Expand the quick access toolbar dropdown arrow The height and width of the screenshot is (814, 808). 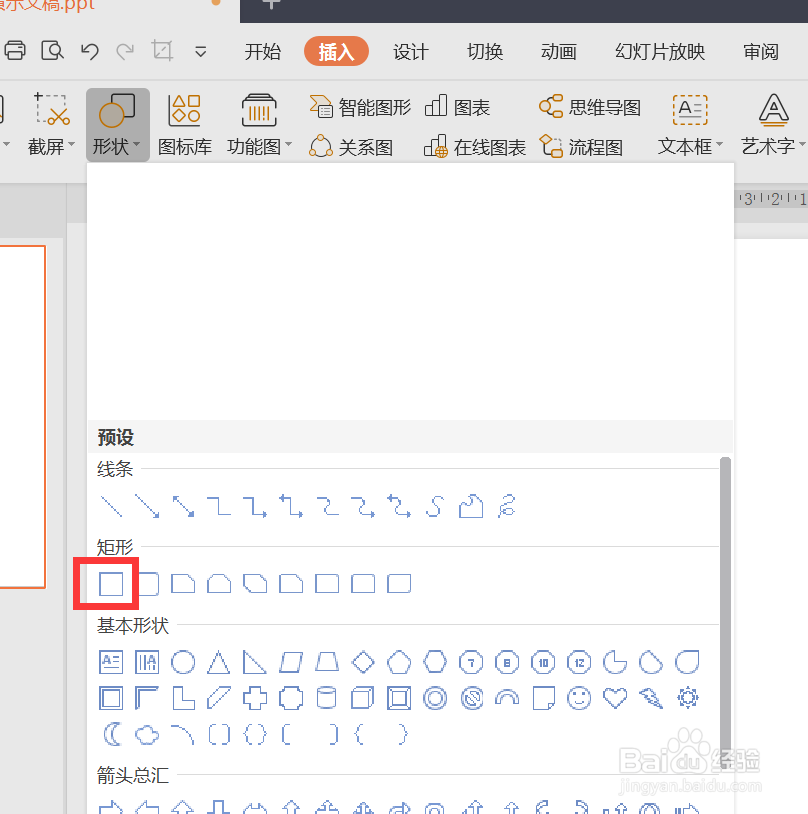point(200,51)
